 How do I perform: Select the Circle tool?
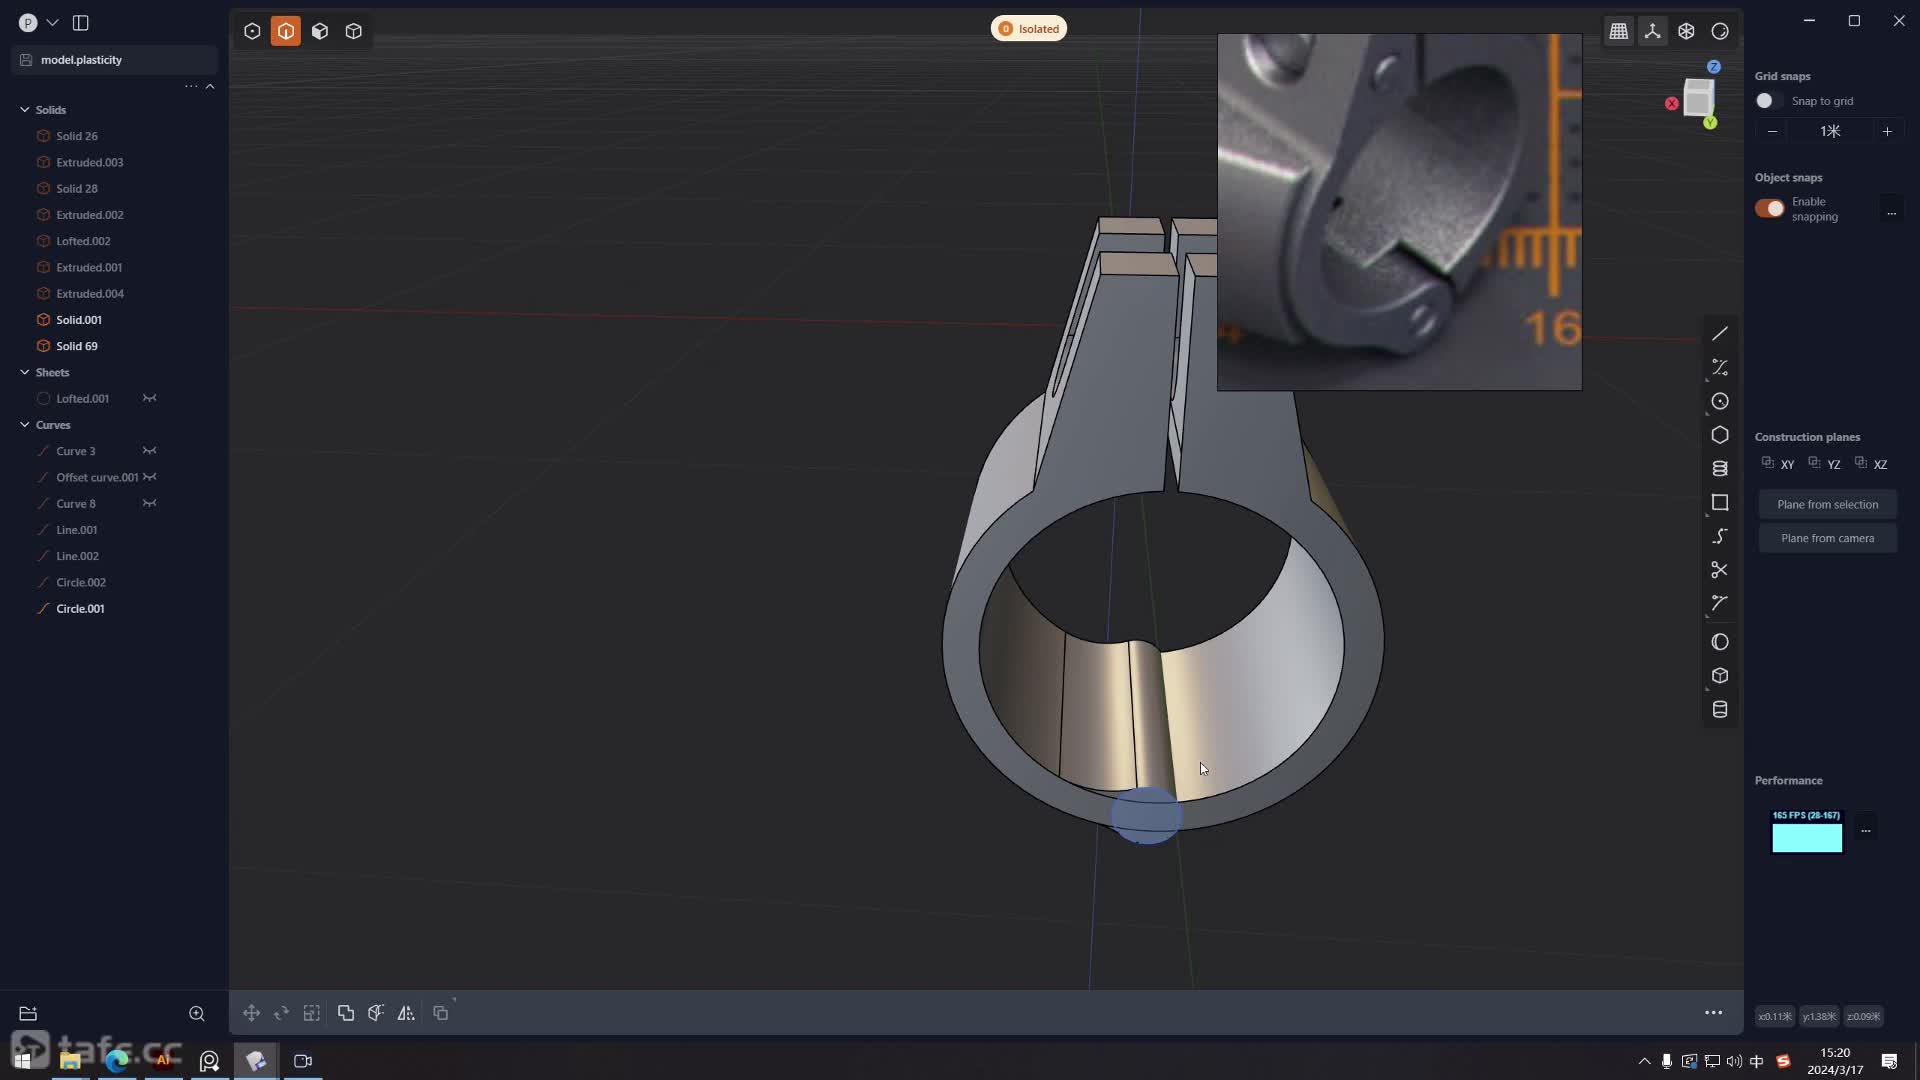click(1720, 401)
